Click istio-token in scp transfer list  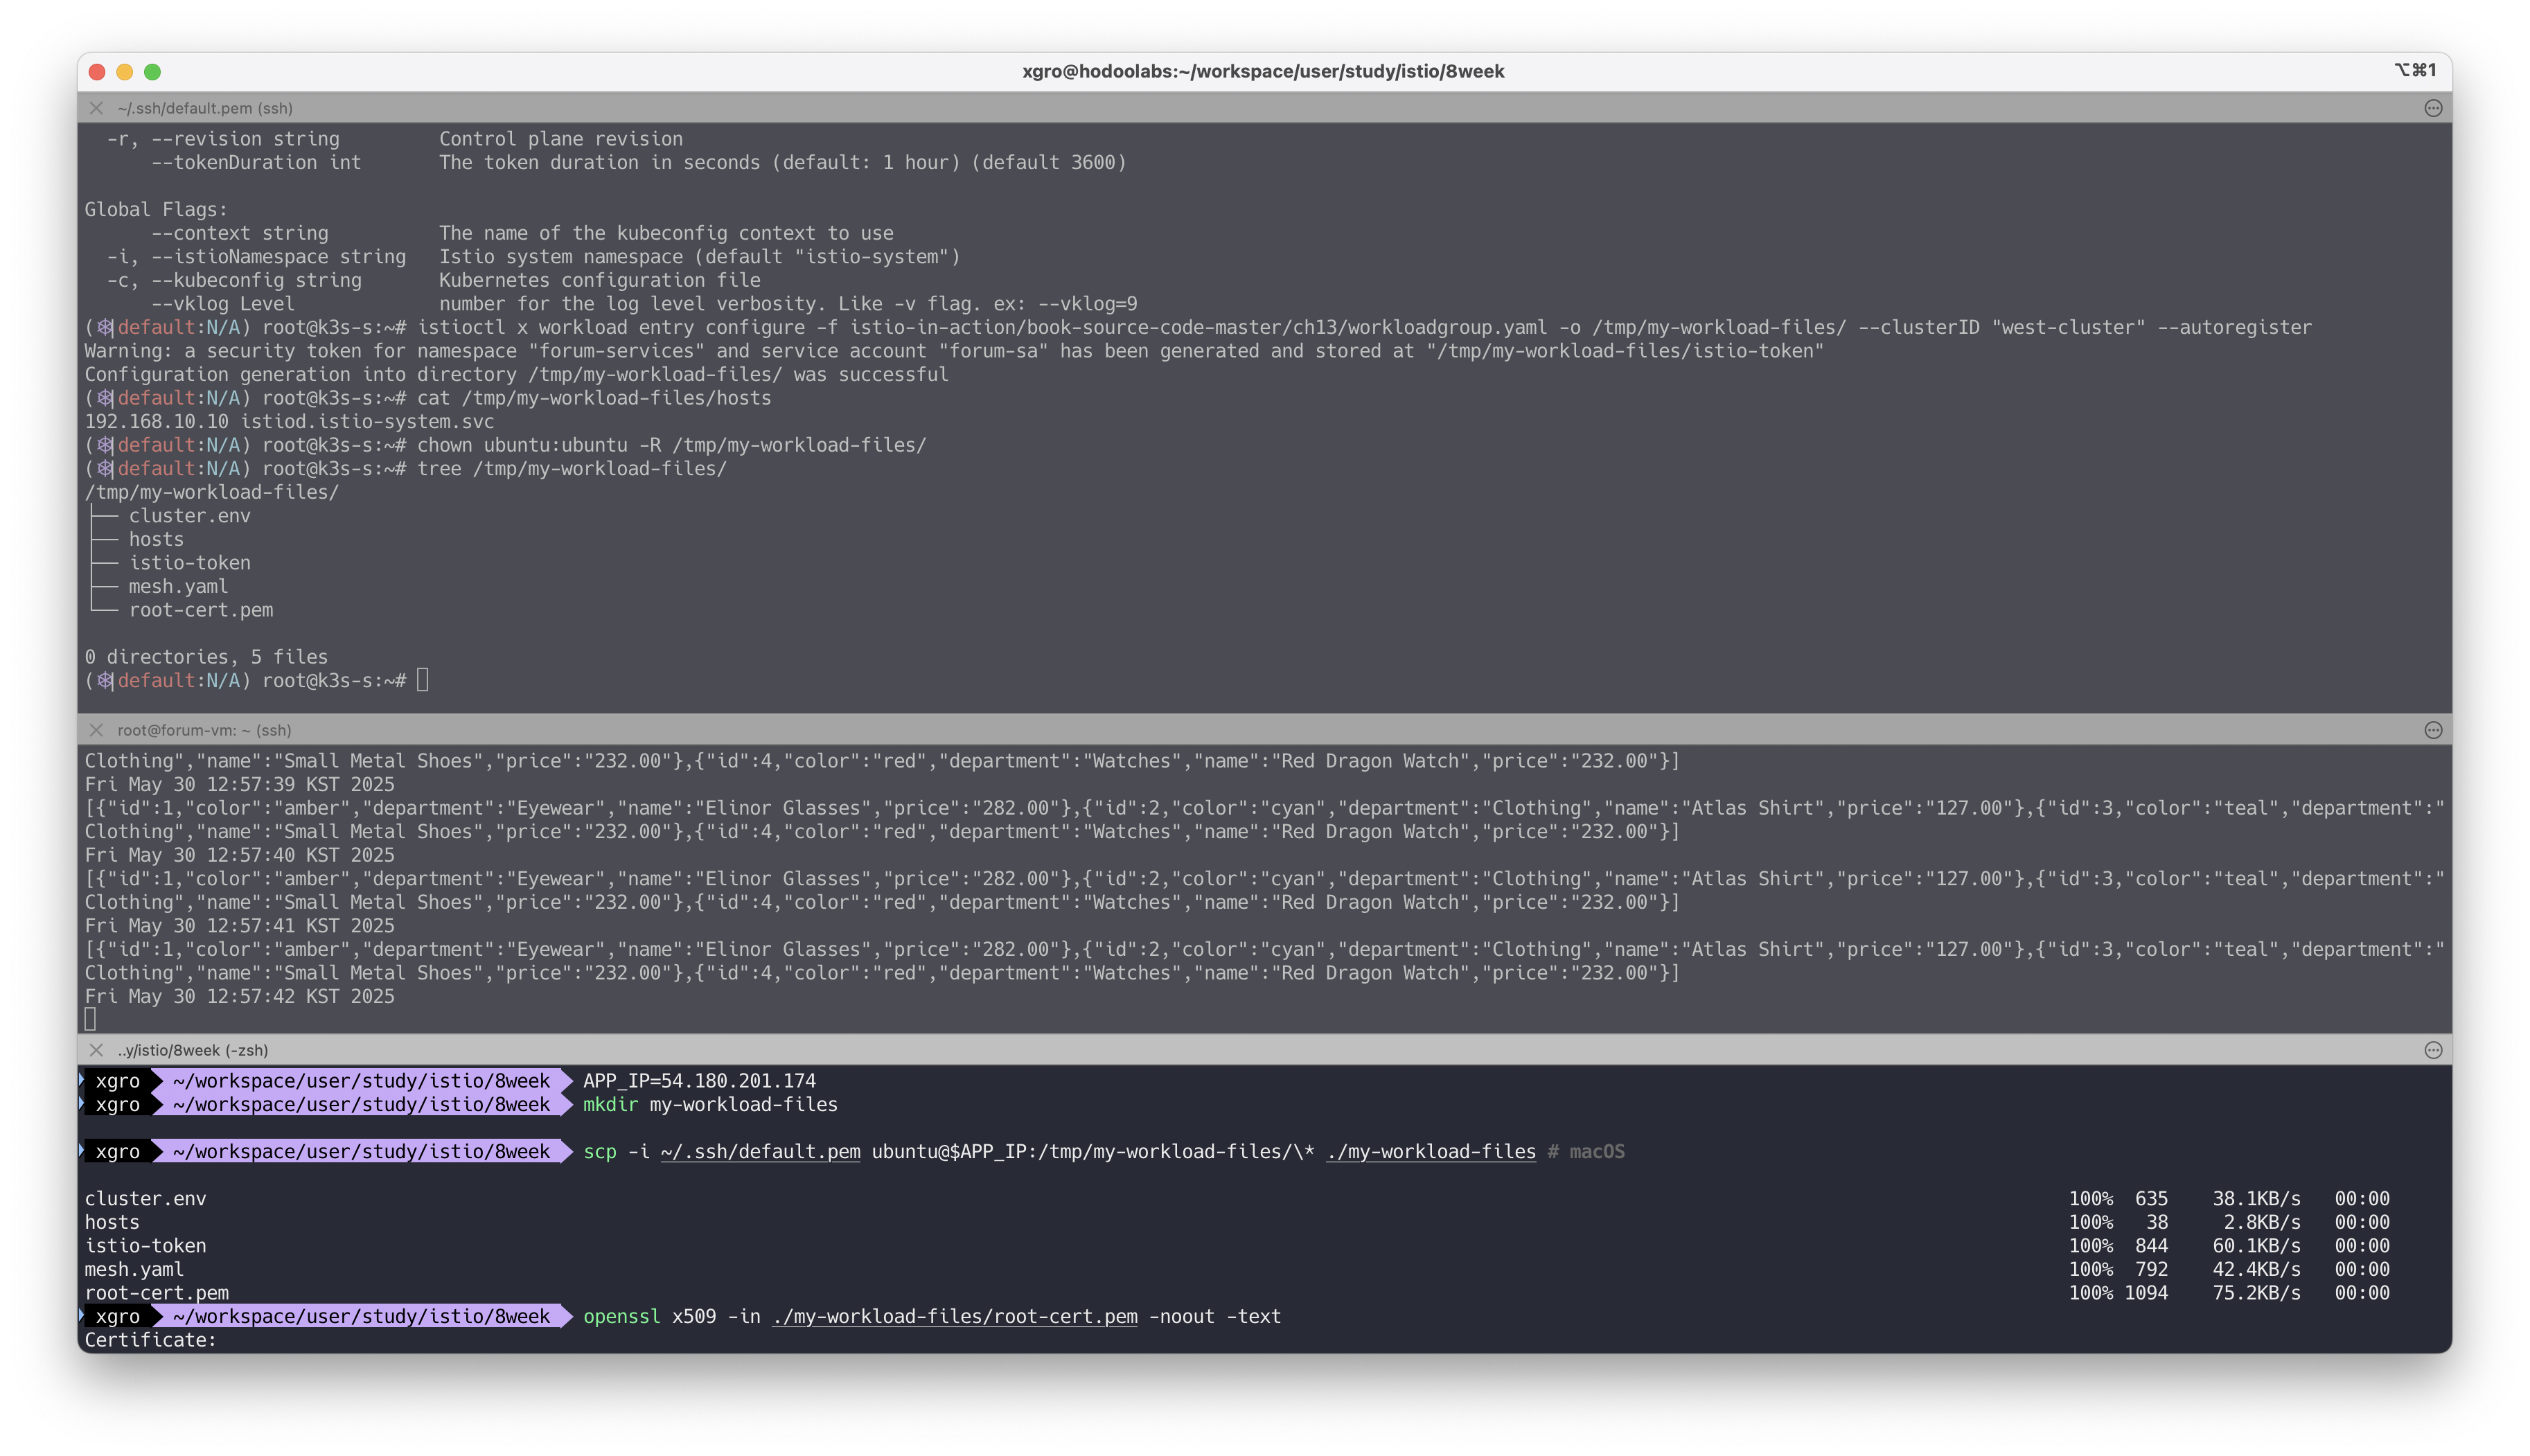click(145, 1246)
